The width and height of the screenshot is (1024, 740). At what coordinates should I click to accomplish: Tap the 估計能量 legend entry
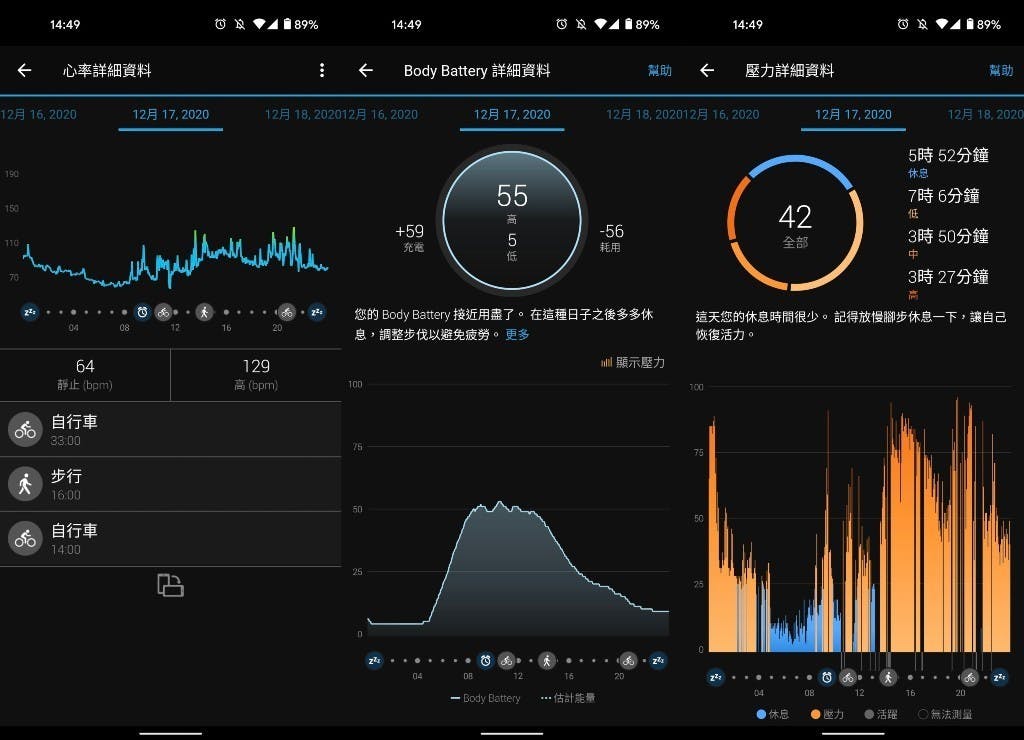(x=568, y=698)
